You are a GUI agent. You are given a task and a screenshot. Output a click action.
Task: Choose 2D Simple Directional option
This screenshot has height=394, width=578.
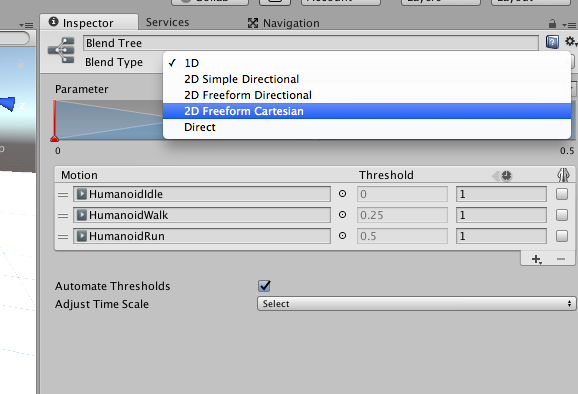click(x=367, y=79)
